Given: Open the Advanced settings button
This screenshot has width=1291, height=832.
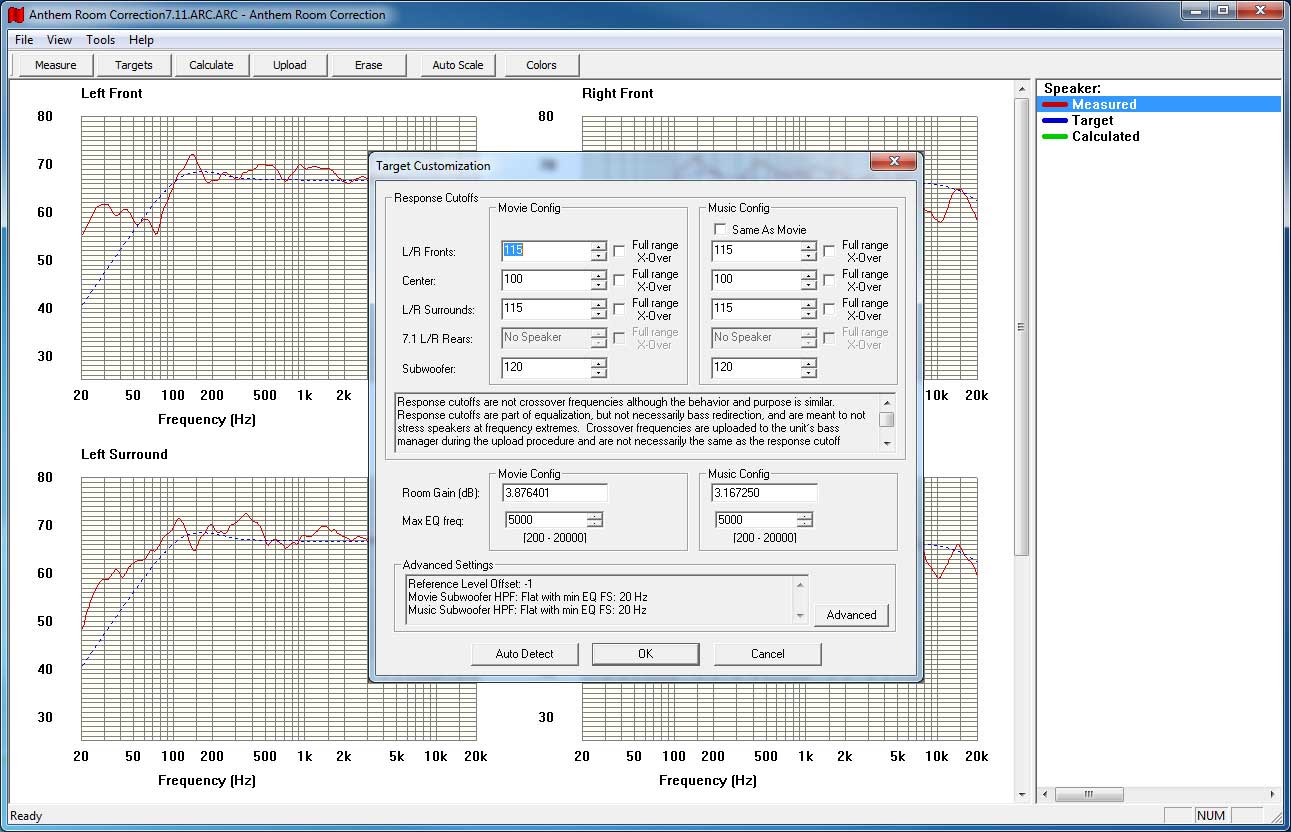Looking at the screenshot, I should click(851, 615).
